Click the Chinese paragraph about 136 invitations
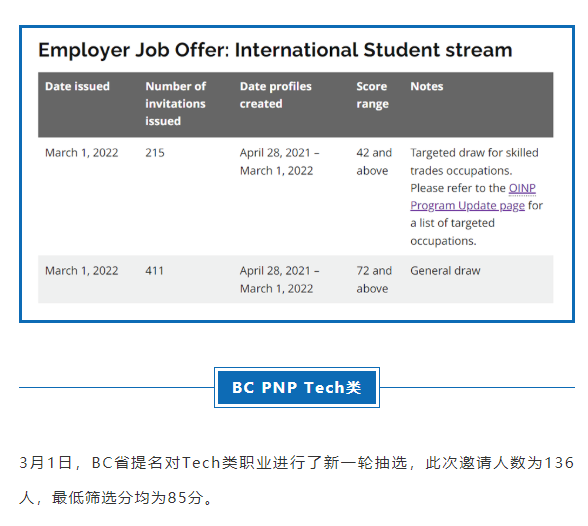This screenshot has width=588, height=526. click(297, 480)
